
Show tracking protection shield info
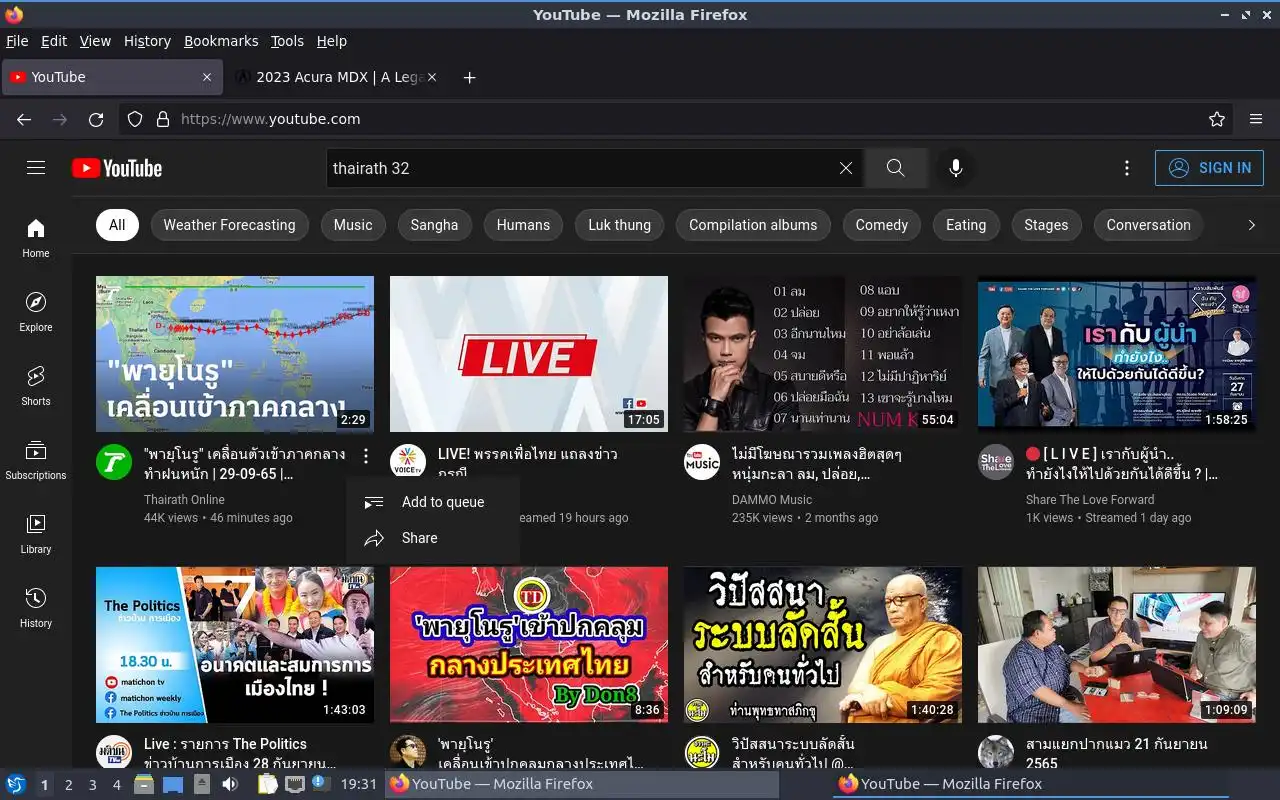(x=135, y=119)
